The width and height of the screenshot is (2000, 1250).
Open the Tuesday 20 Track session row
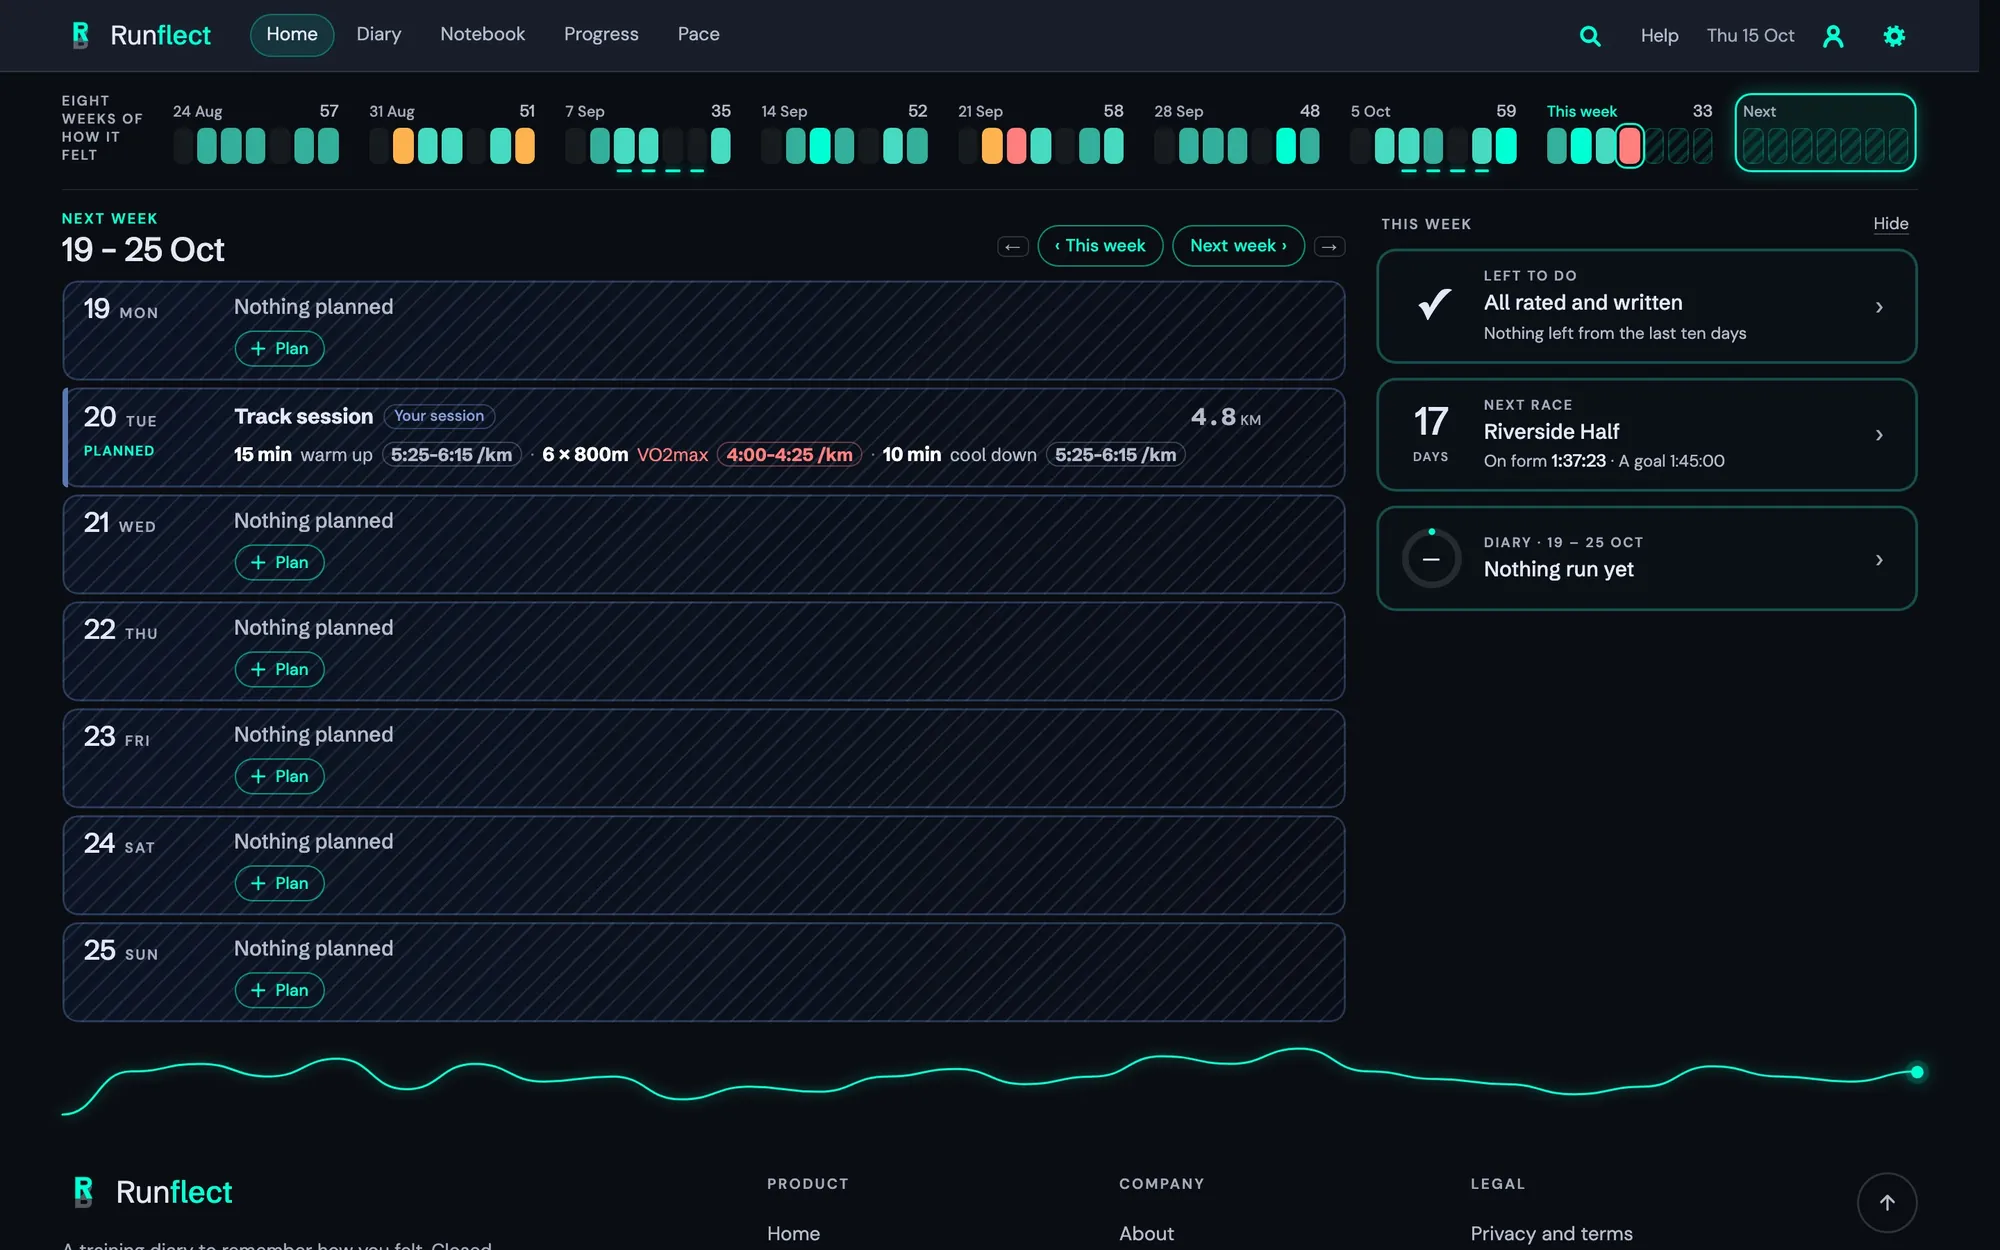click(x=704, y=437)
